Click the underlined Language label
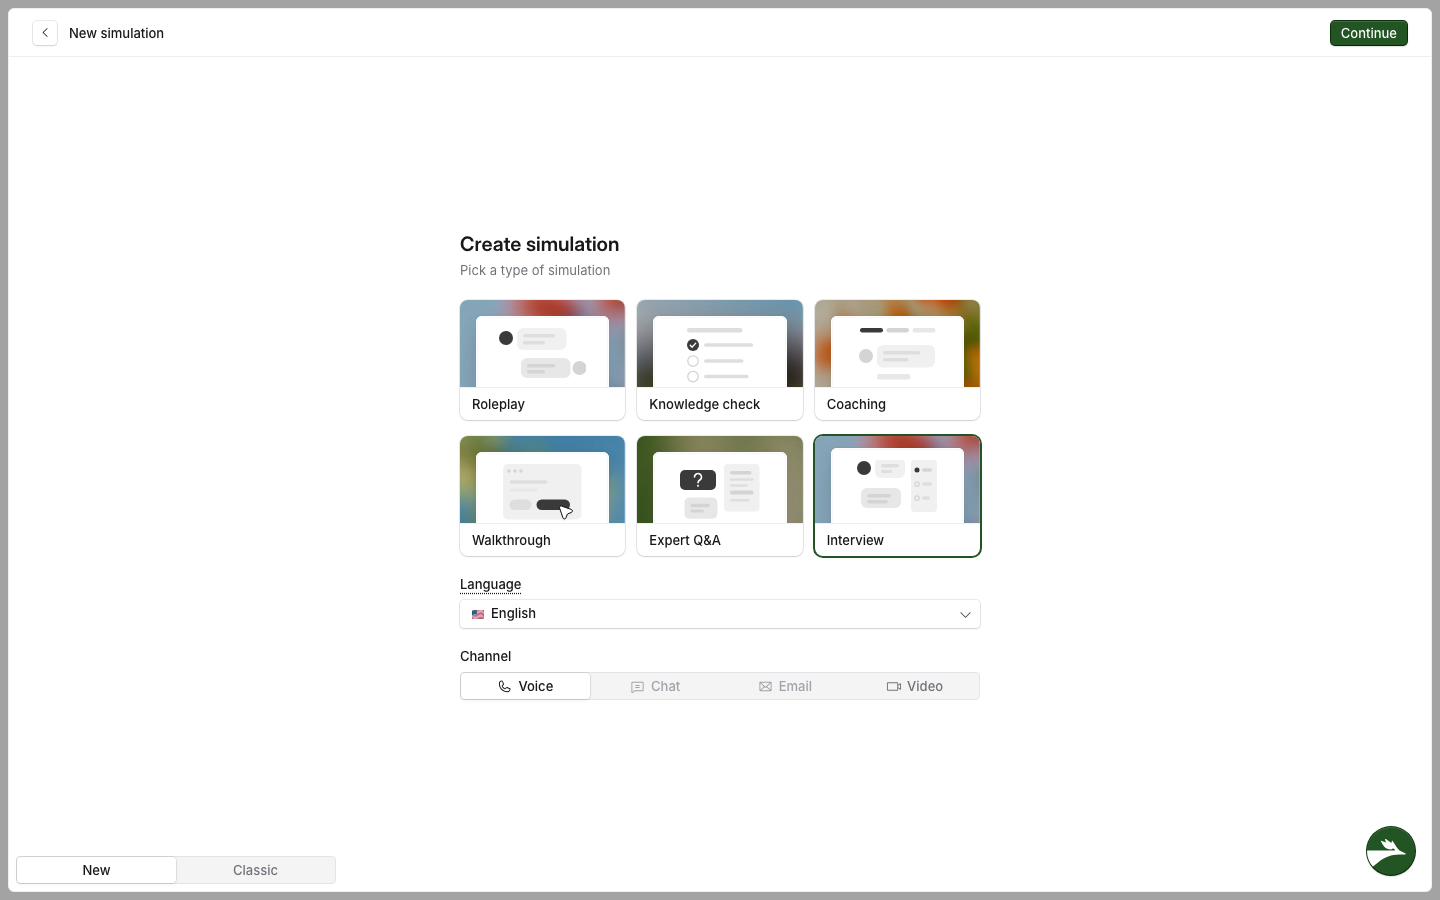The height and width of the screenshot is (900, 1440). pos(490,584)
